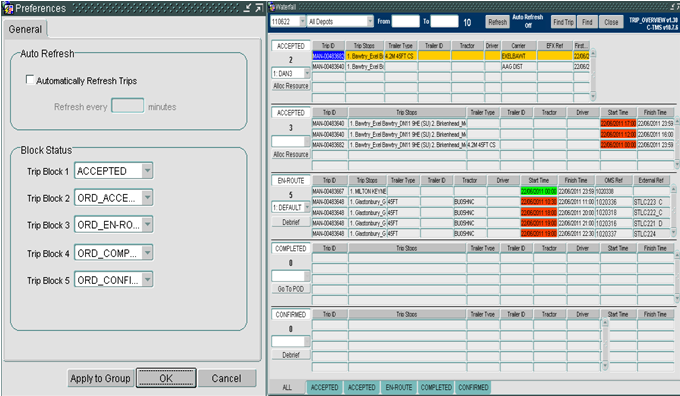The image size is (680, 396).
Task: Open the Trip Block 1 ACCEPTED dropdown
Action: 147,170
